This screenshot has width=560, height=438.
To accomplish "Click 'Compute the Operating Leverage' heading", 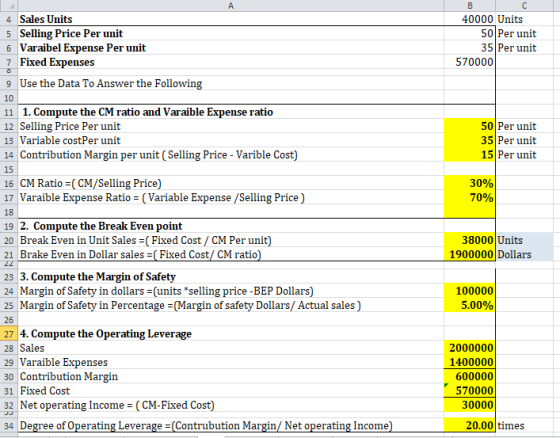I will point(105,334).
